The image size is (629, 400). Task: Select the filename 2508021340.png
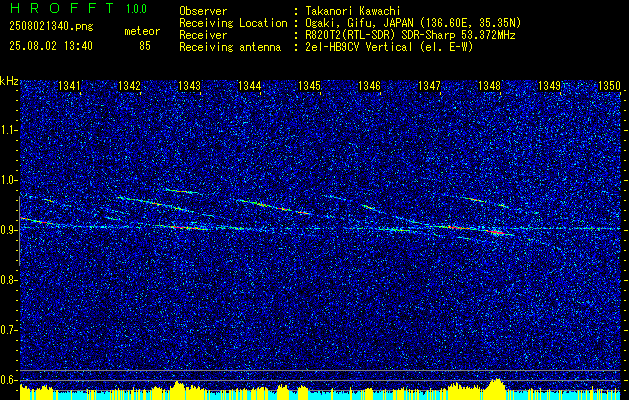pos(51,27)
